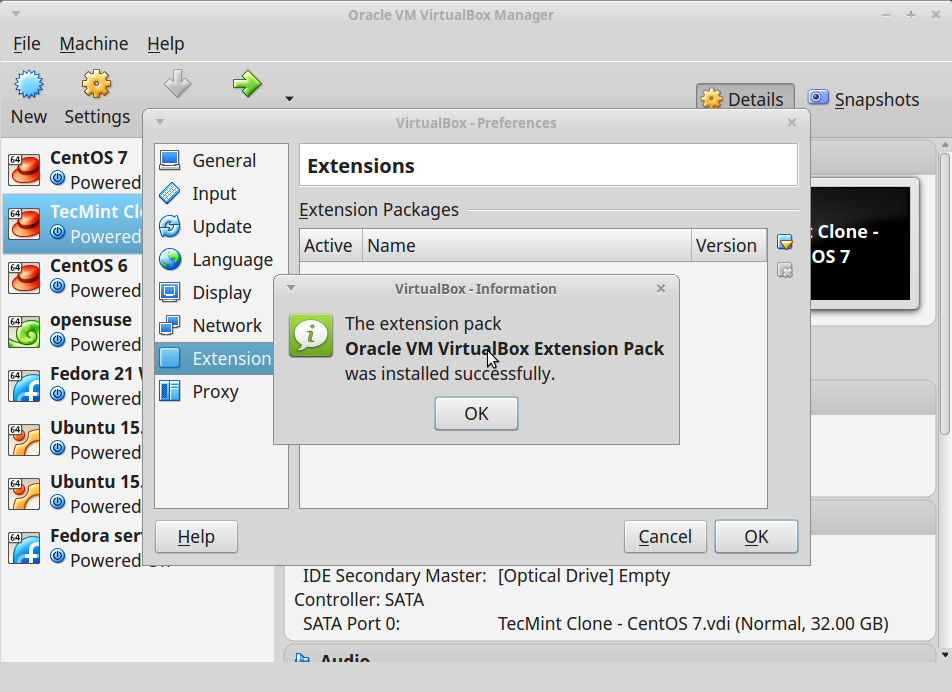Click the Remove extension package icon
The image size is (952, 692).
[785, 270]
